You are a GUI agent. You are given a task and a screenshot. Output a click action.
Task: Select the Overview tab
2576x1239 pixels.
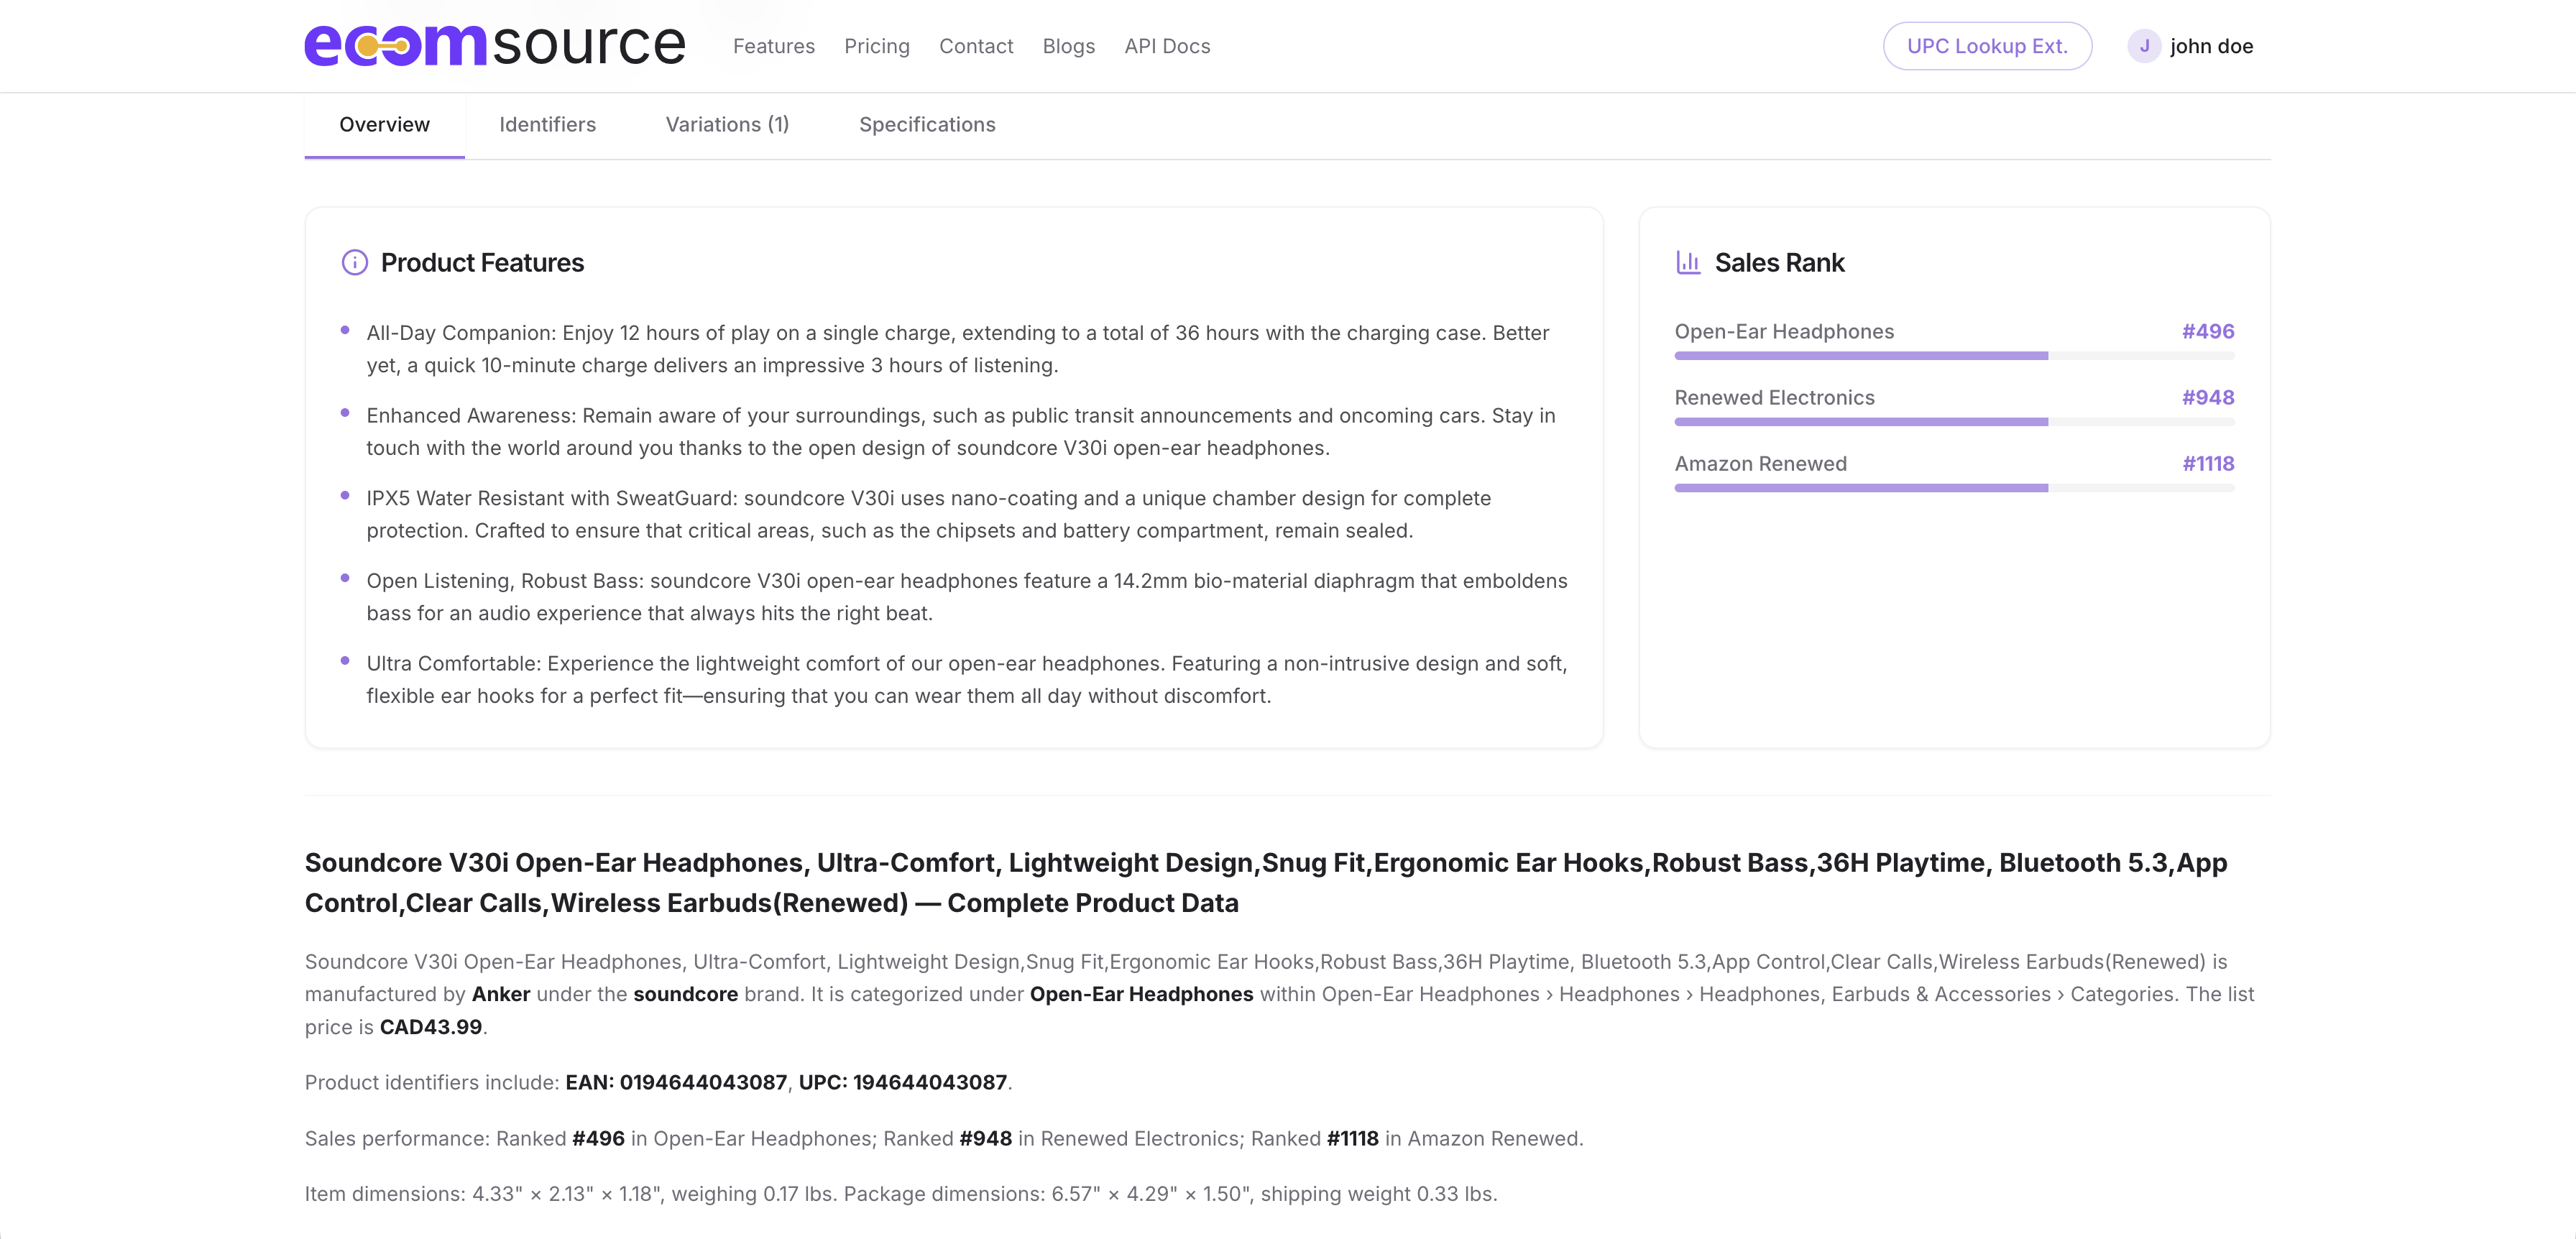[x=384, y=125]
